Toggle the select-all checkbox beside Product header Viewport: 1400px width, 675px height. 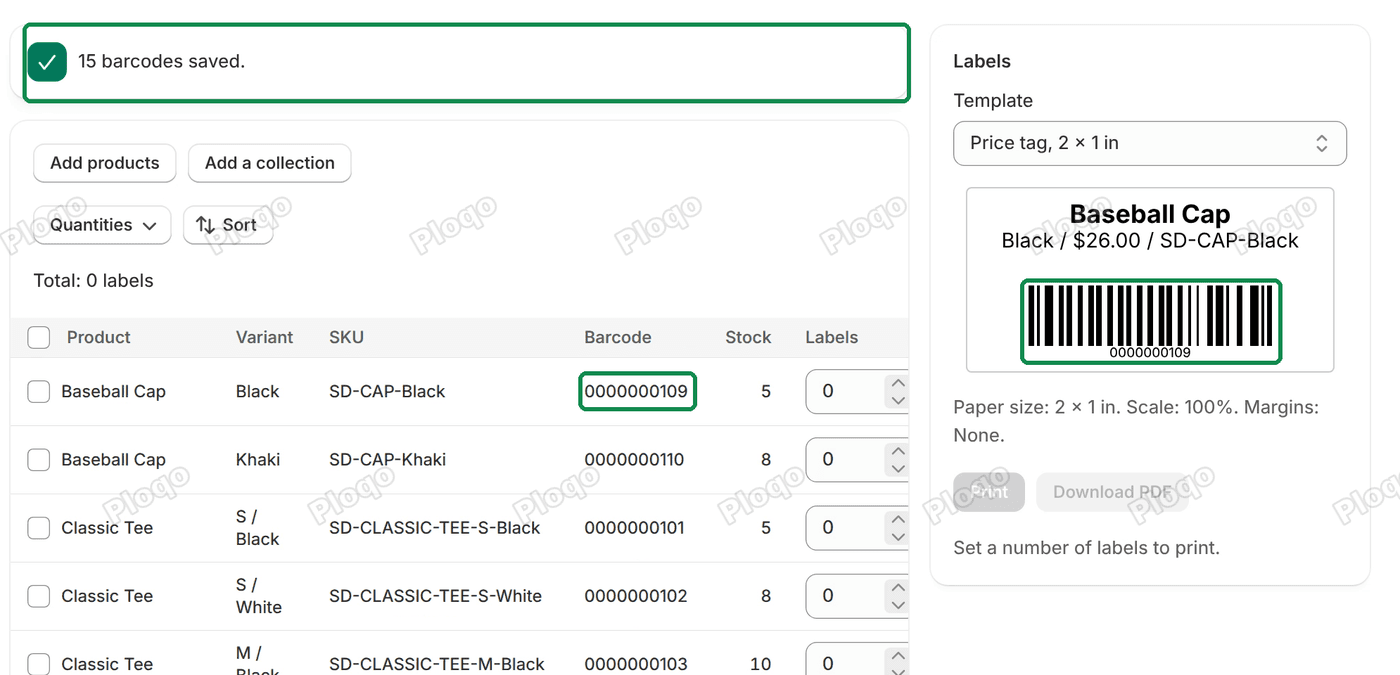pos(39,337)
